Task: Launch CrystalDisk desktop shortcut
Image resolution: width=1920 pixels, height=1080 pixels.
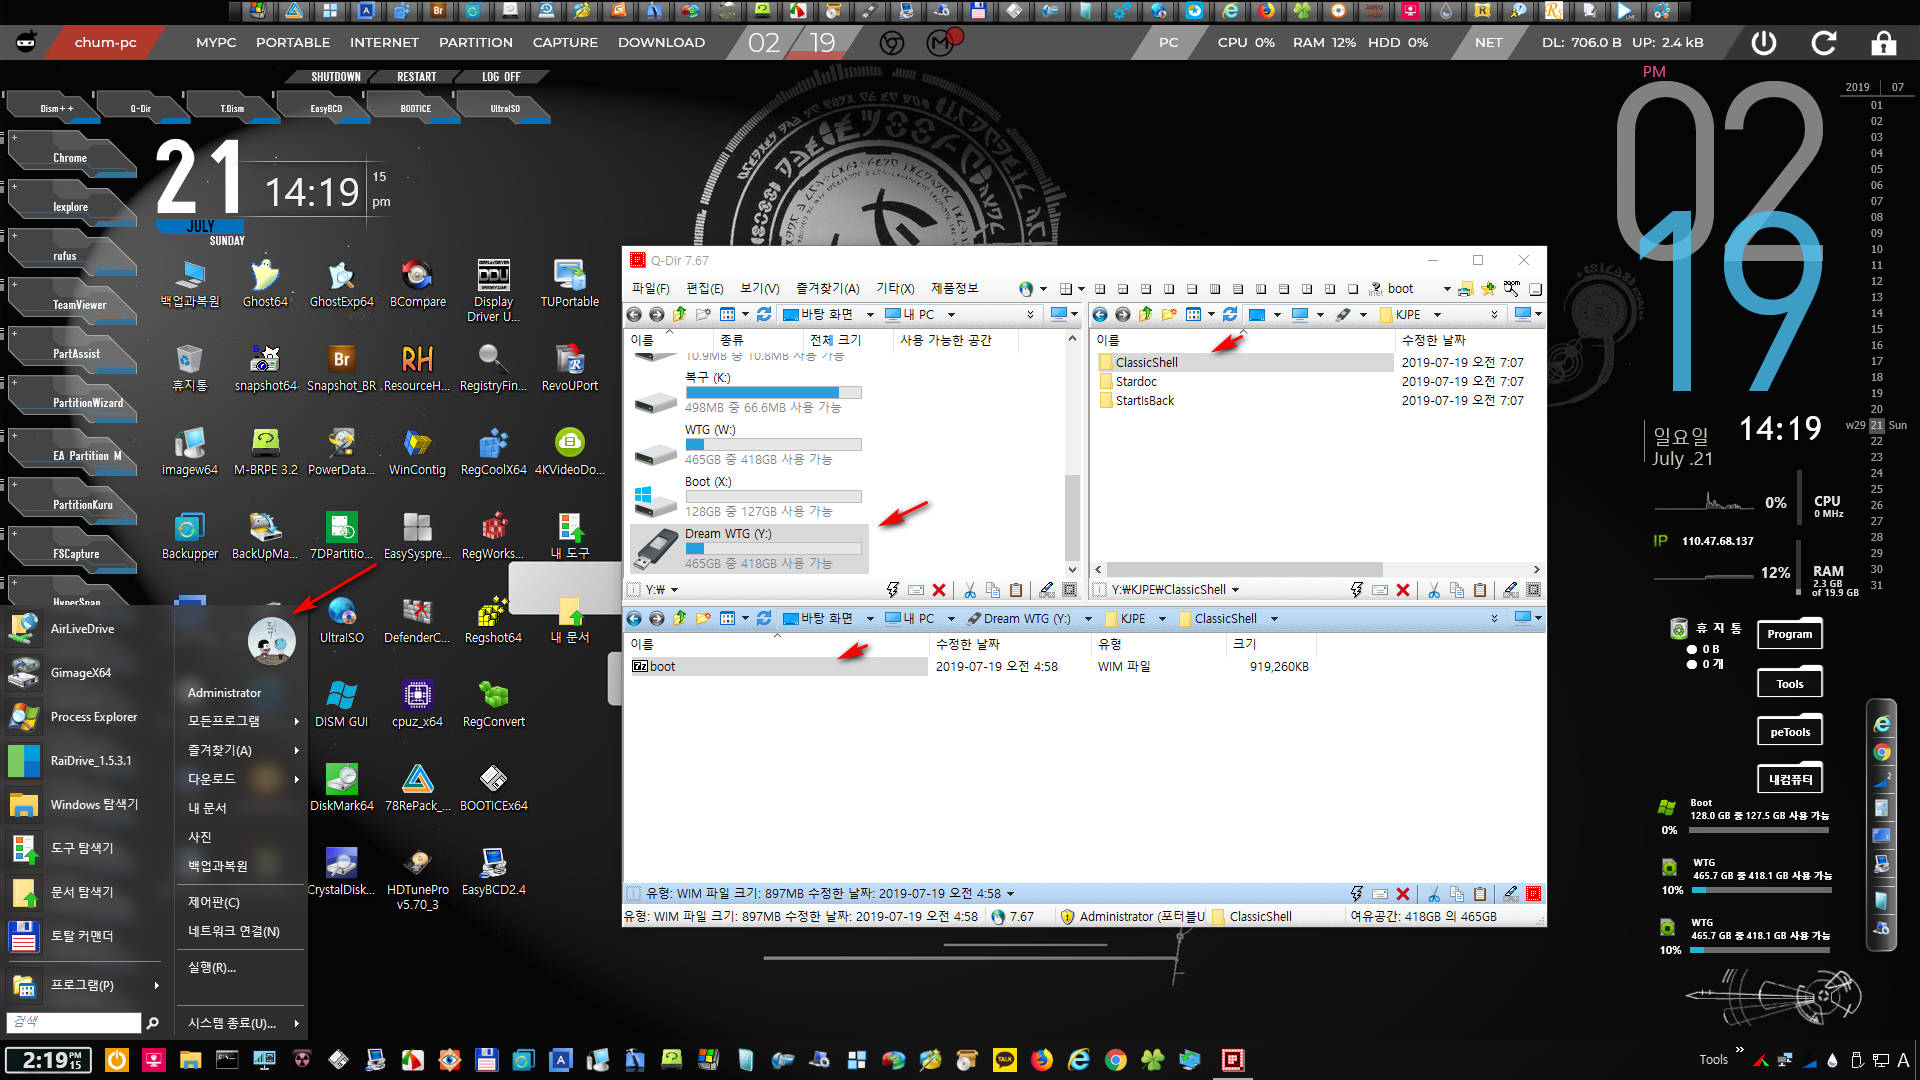Action: [x=341, y=872]
